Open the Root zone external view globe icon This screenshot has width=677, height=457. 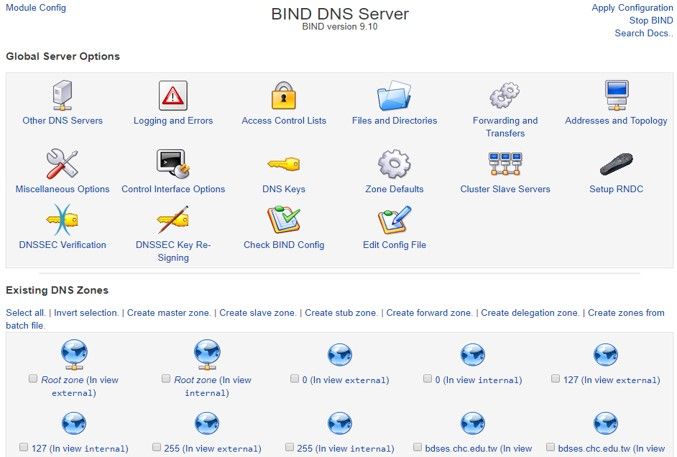[74, 355]
